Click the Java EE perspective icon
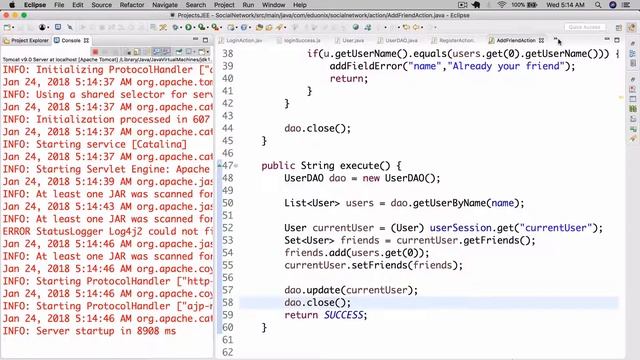Image resolution: width=640 pixels, height=360 pixels. (631, 28)
